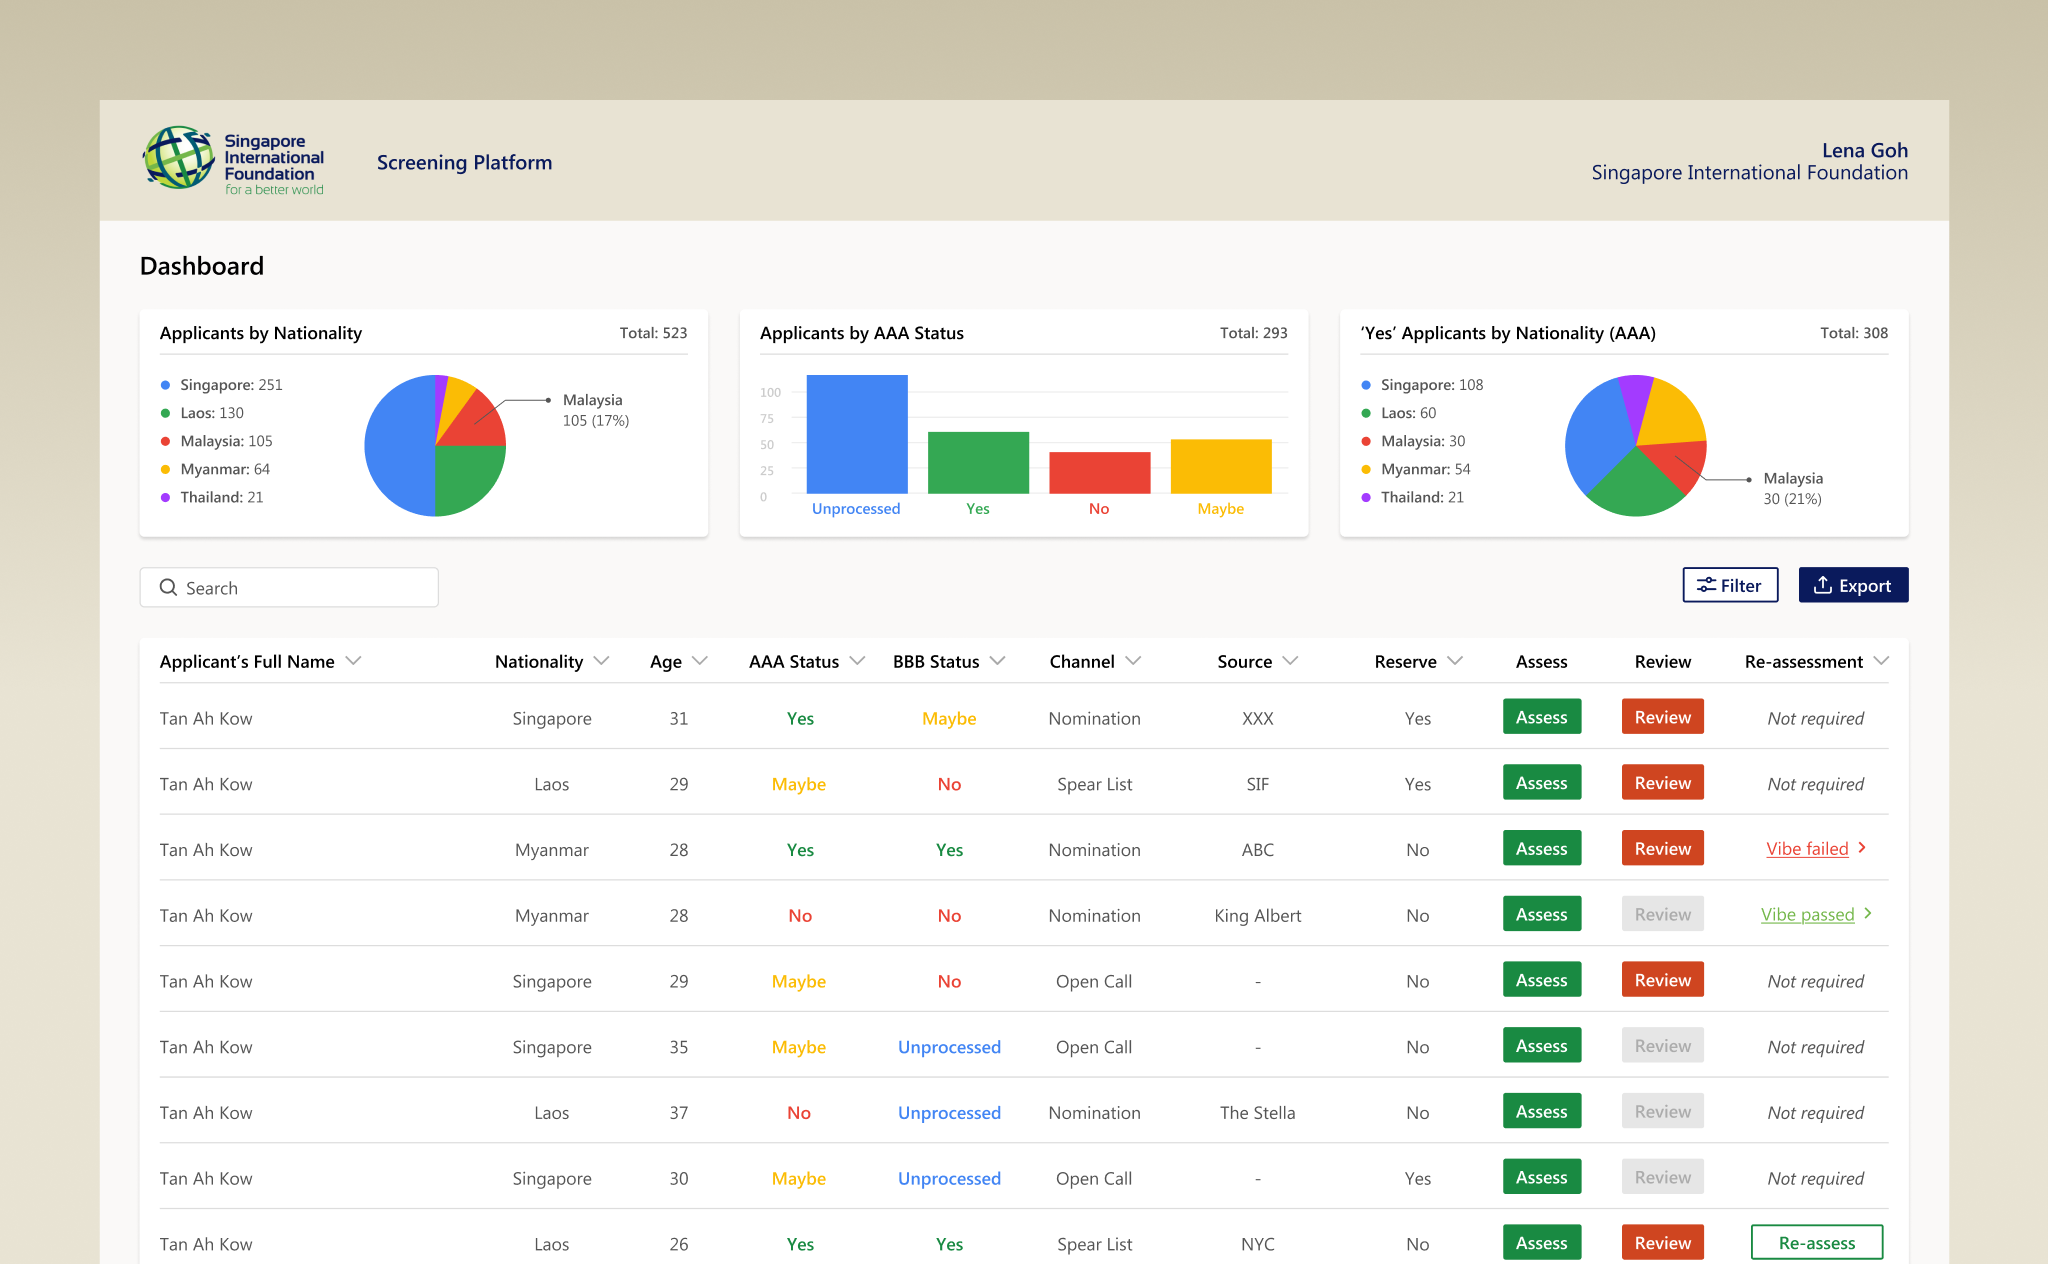Screen dimensions: 2048x1264
Task: Open the Channel column filter chevron
Action: (1133, 661)
